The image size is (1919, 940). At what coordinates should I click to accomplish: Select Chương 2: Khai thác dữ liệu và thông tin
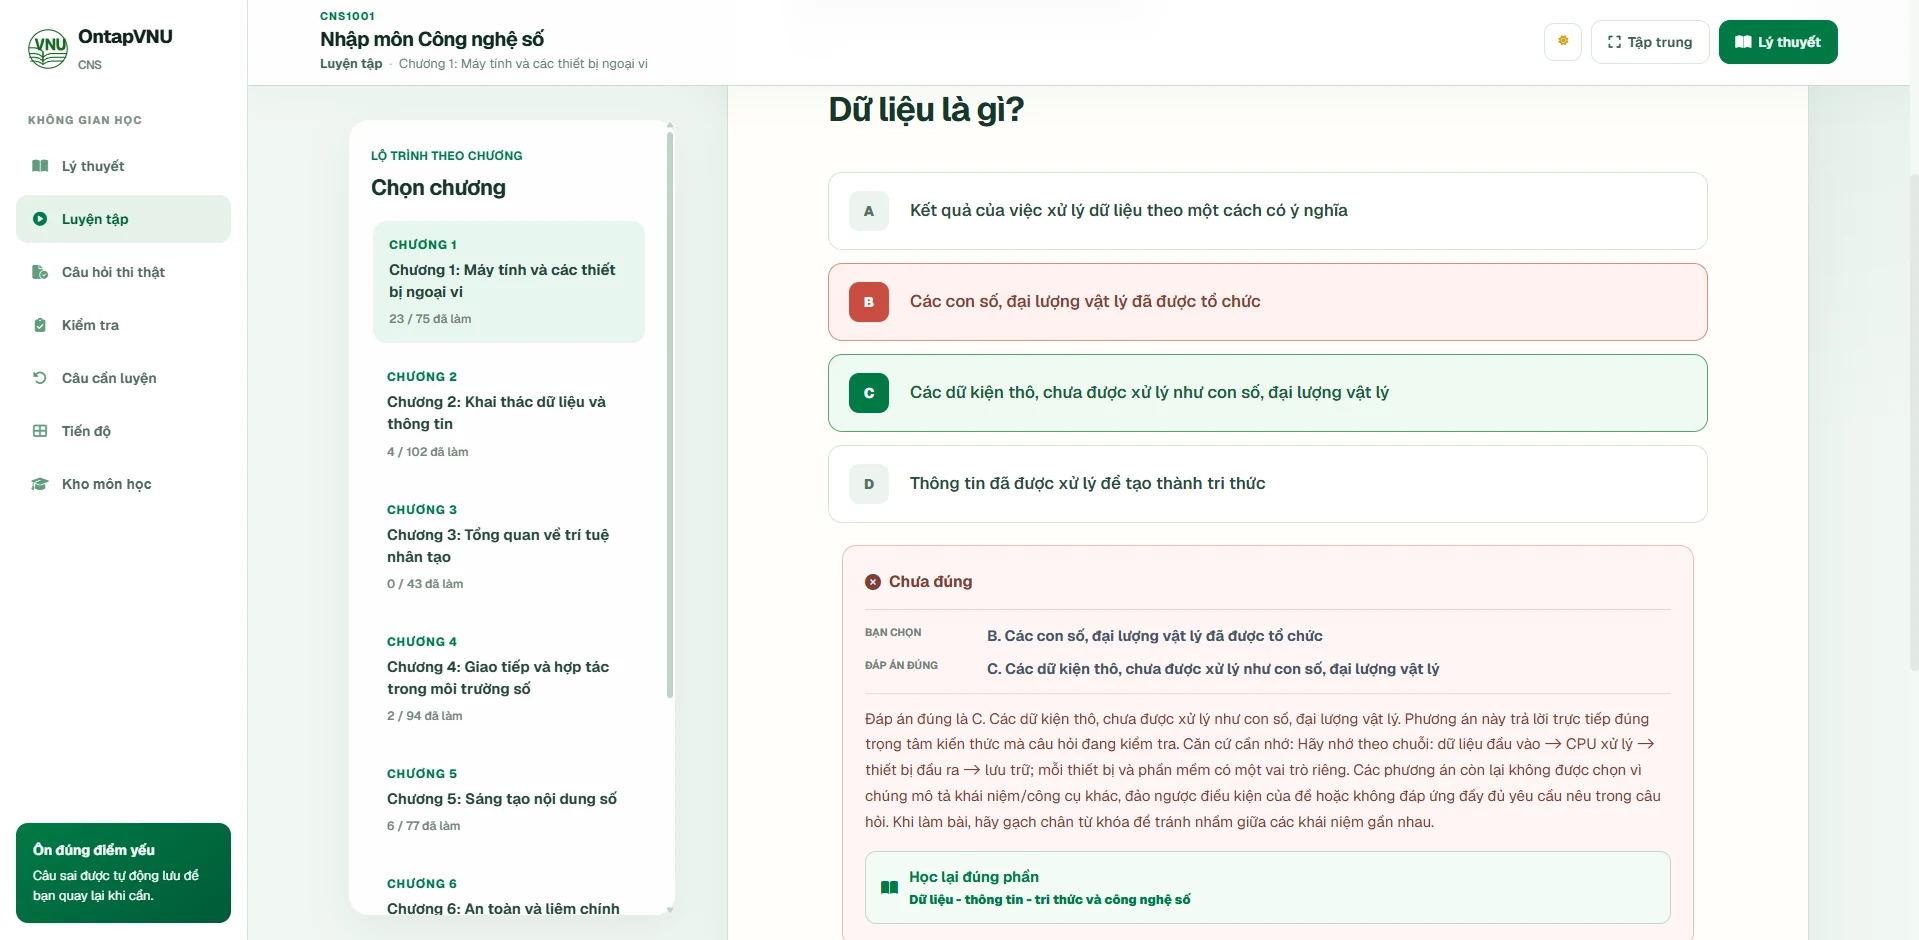(x=508, y=414)
